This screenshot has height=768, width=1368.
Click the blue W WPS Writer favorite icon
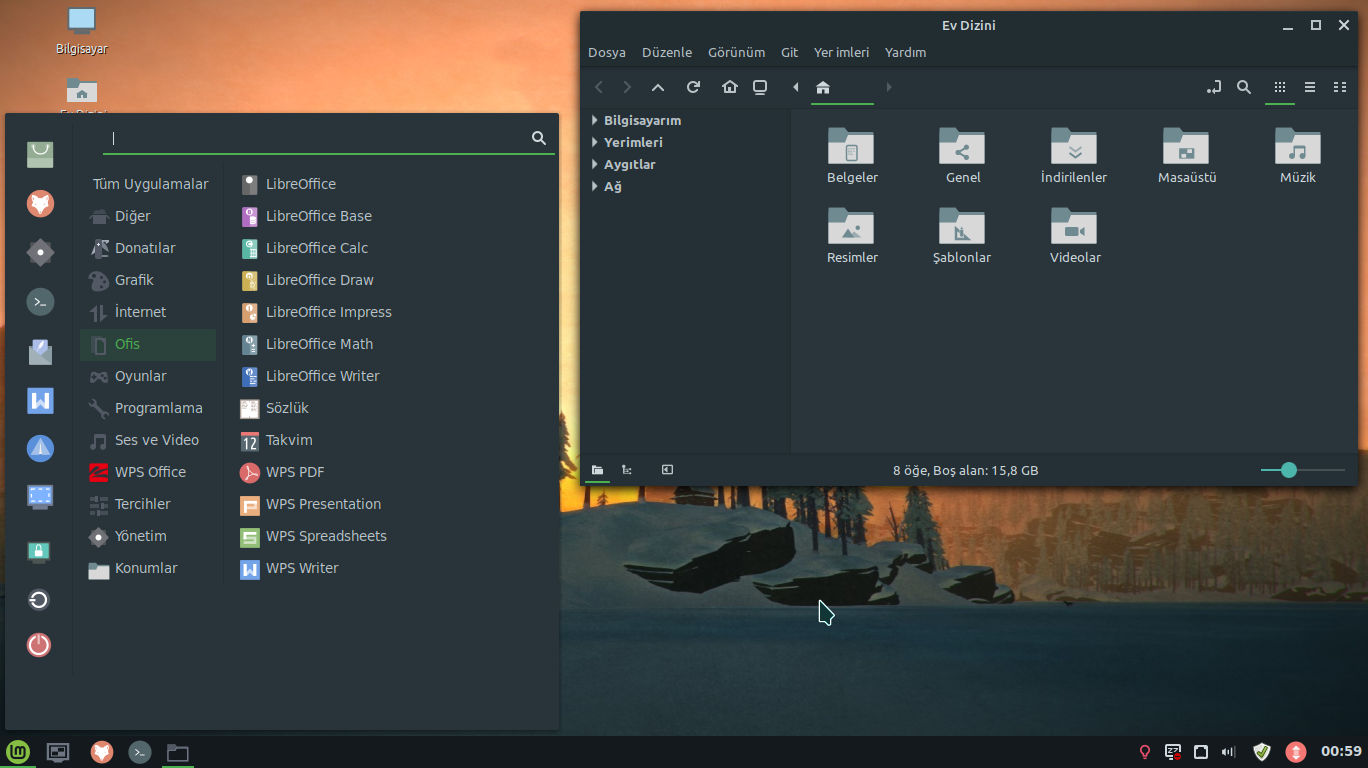(x=40, y=400)
